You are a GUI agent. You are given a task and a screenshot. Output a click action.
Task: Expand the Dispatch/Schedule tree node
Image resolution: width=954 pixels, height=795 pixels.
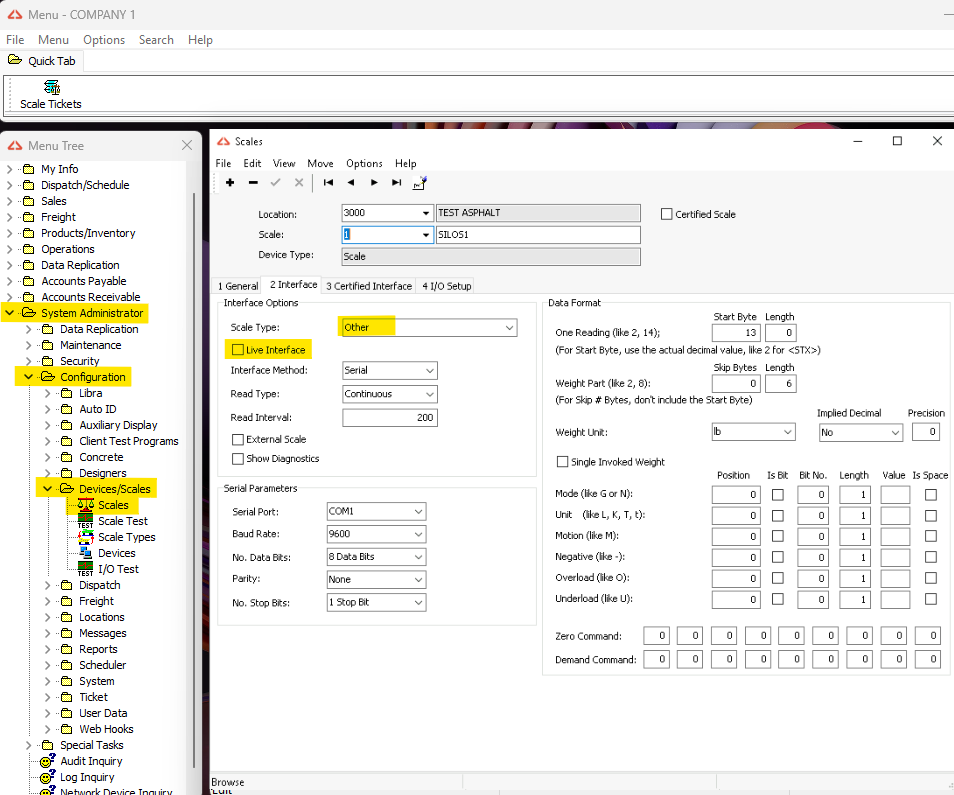coord(10,185)
